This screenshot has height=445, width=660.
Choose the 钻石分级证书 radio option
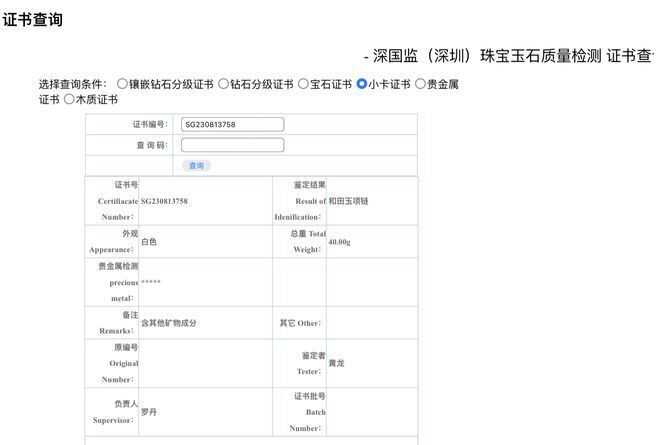point(224,85)
